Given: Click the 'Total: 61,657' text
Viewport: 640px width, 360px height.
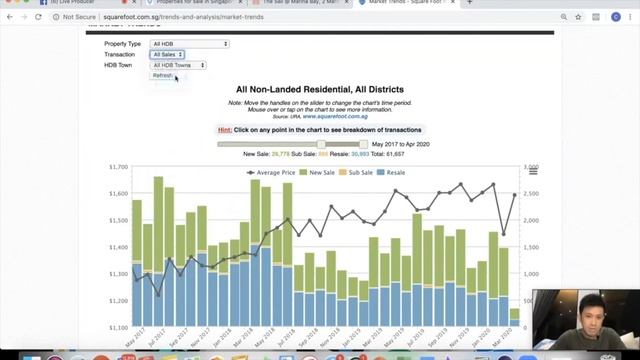Looking at the screenshot, I should (387, 154).
